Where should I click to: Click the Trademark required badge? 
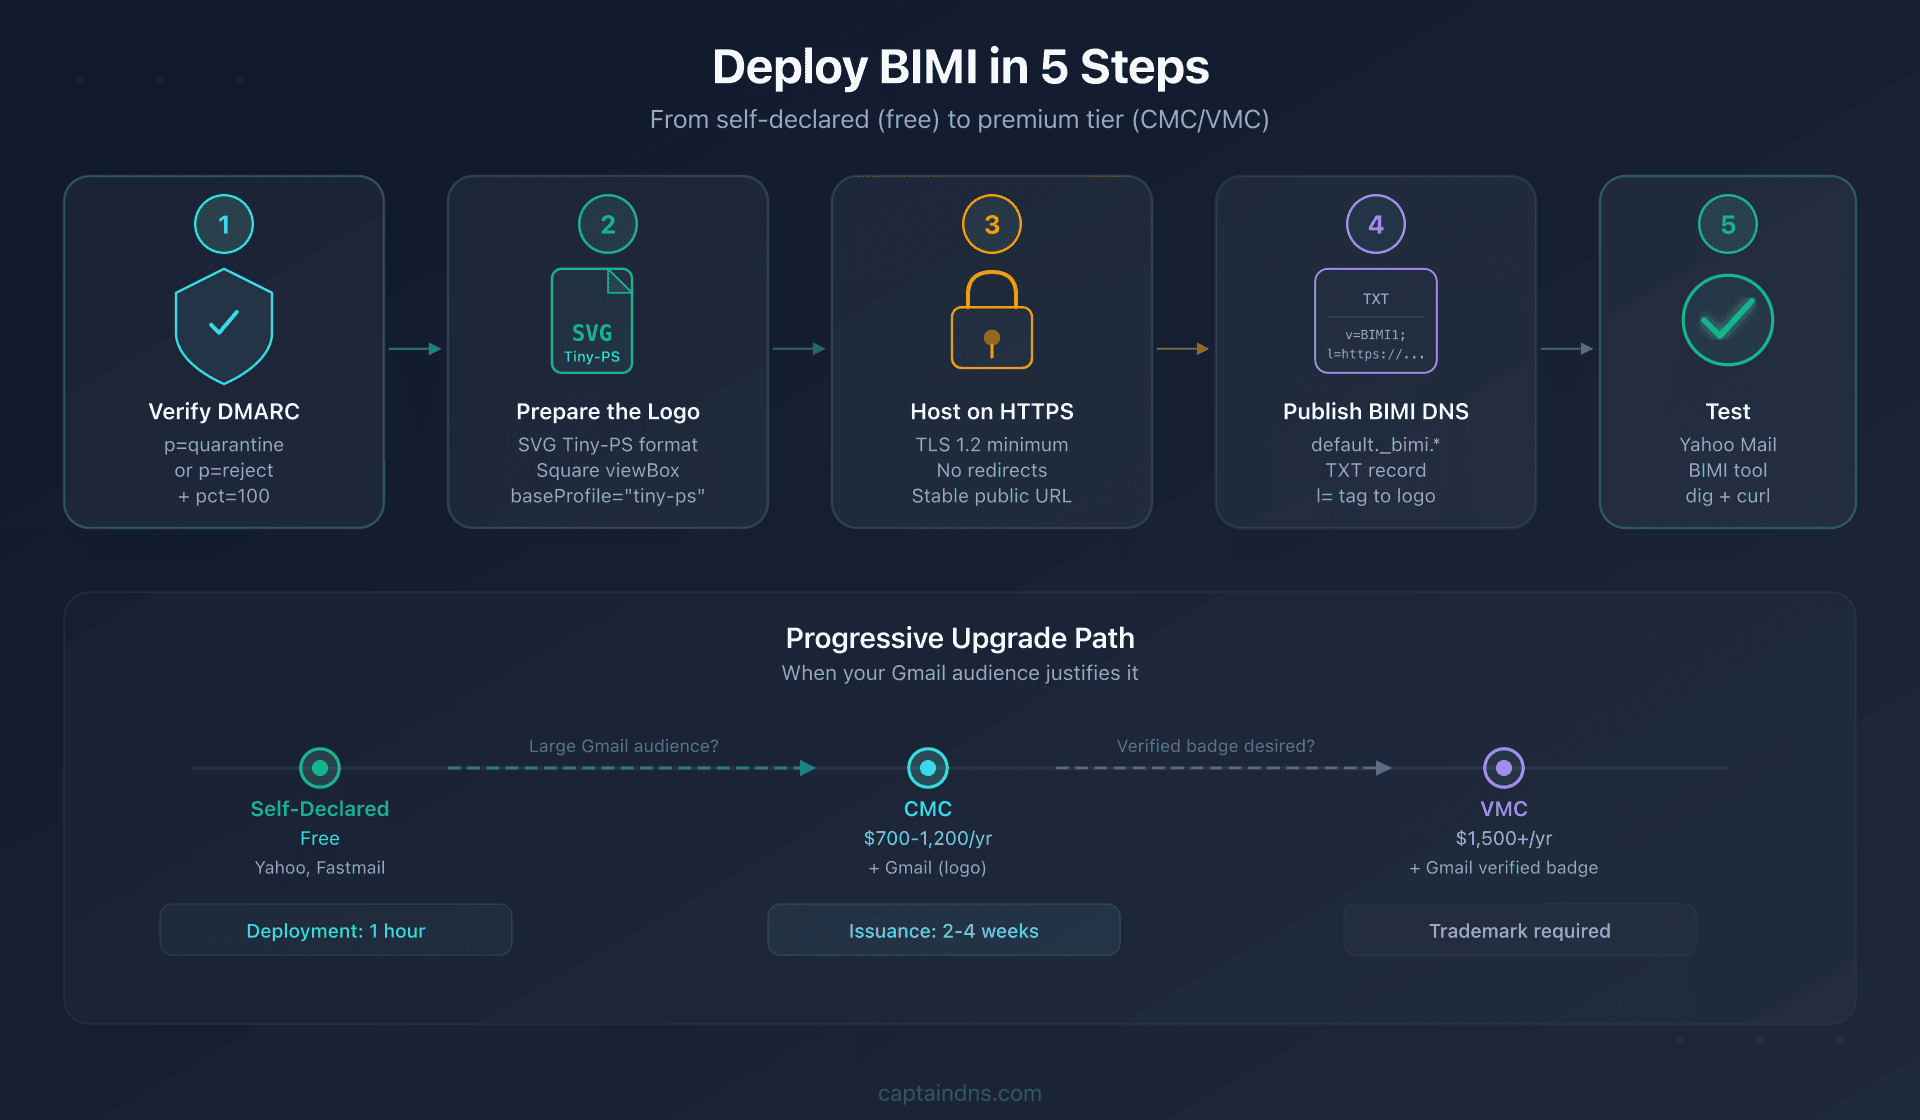(1520, 930)
